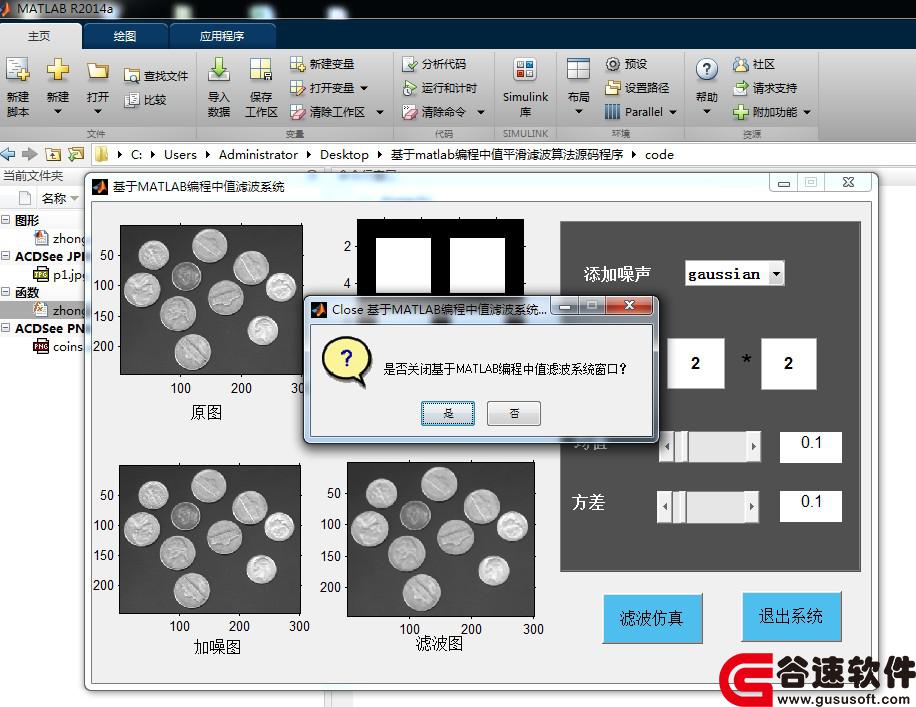This screenshot has width=916, height=707.
Task: Click 运行和计时 run and time
Action: coord(440,88)
